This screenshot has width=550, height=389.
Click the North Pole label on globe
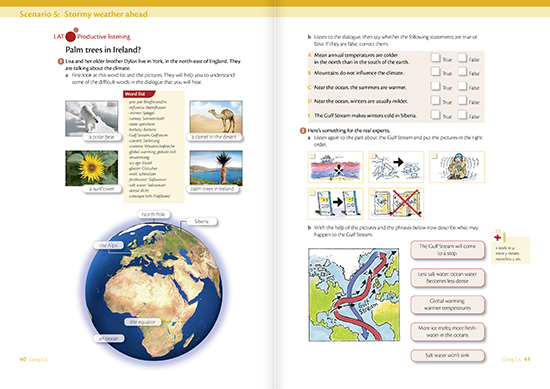click(x=153, y=214)
